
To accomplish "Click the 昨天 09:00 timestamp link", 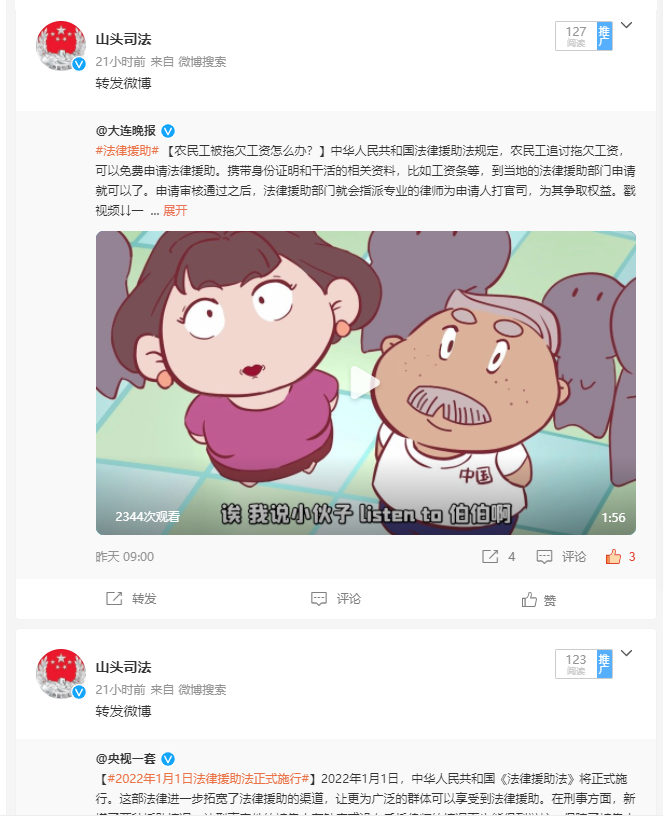I will [125, 557].
